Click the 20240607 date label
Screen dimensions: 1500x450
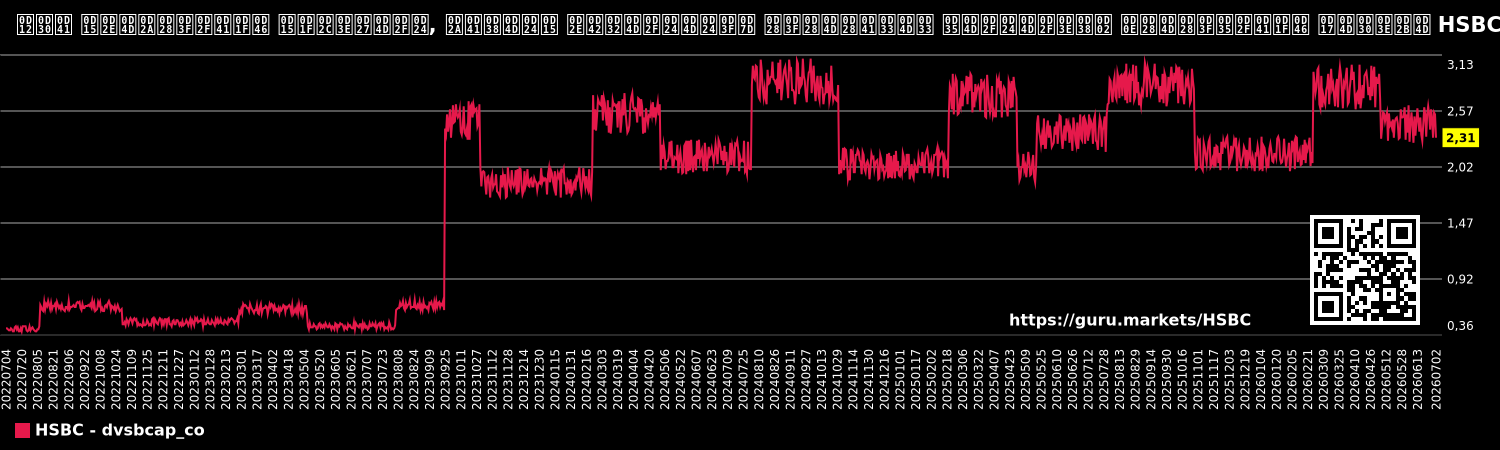click(x=697, y=378)
